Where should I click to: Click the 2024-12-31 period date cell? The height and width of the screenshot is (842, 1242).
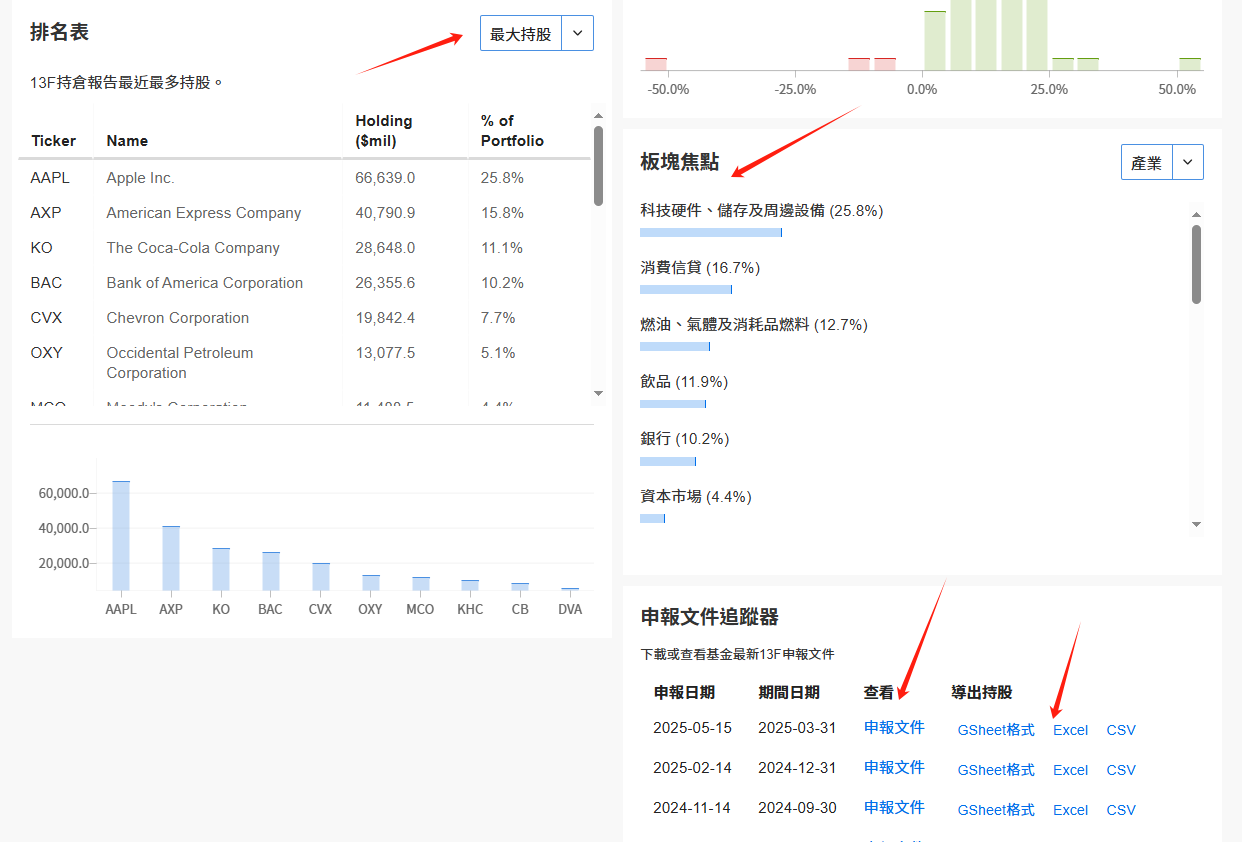pos(797,768)
